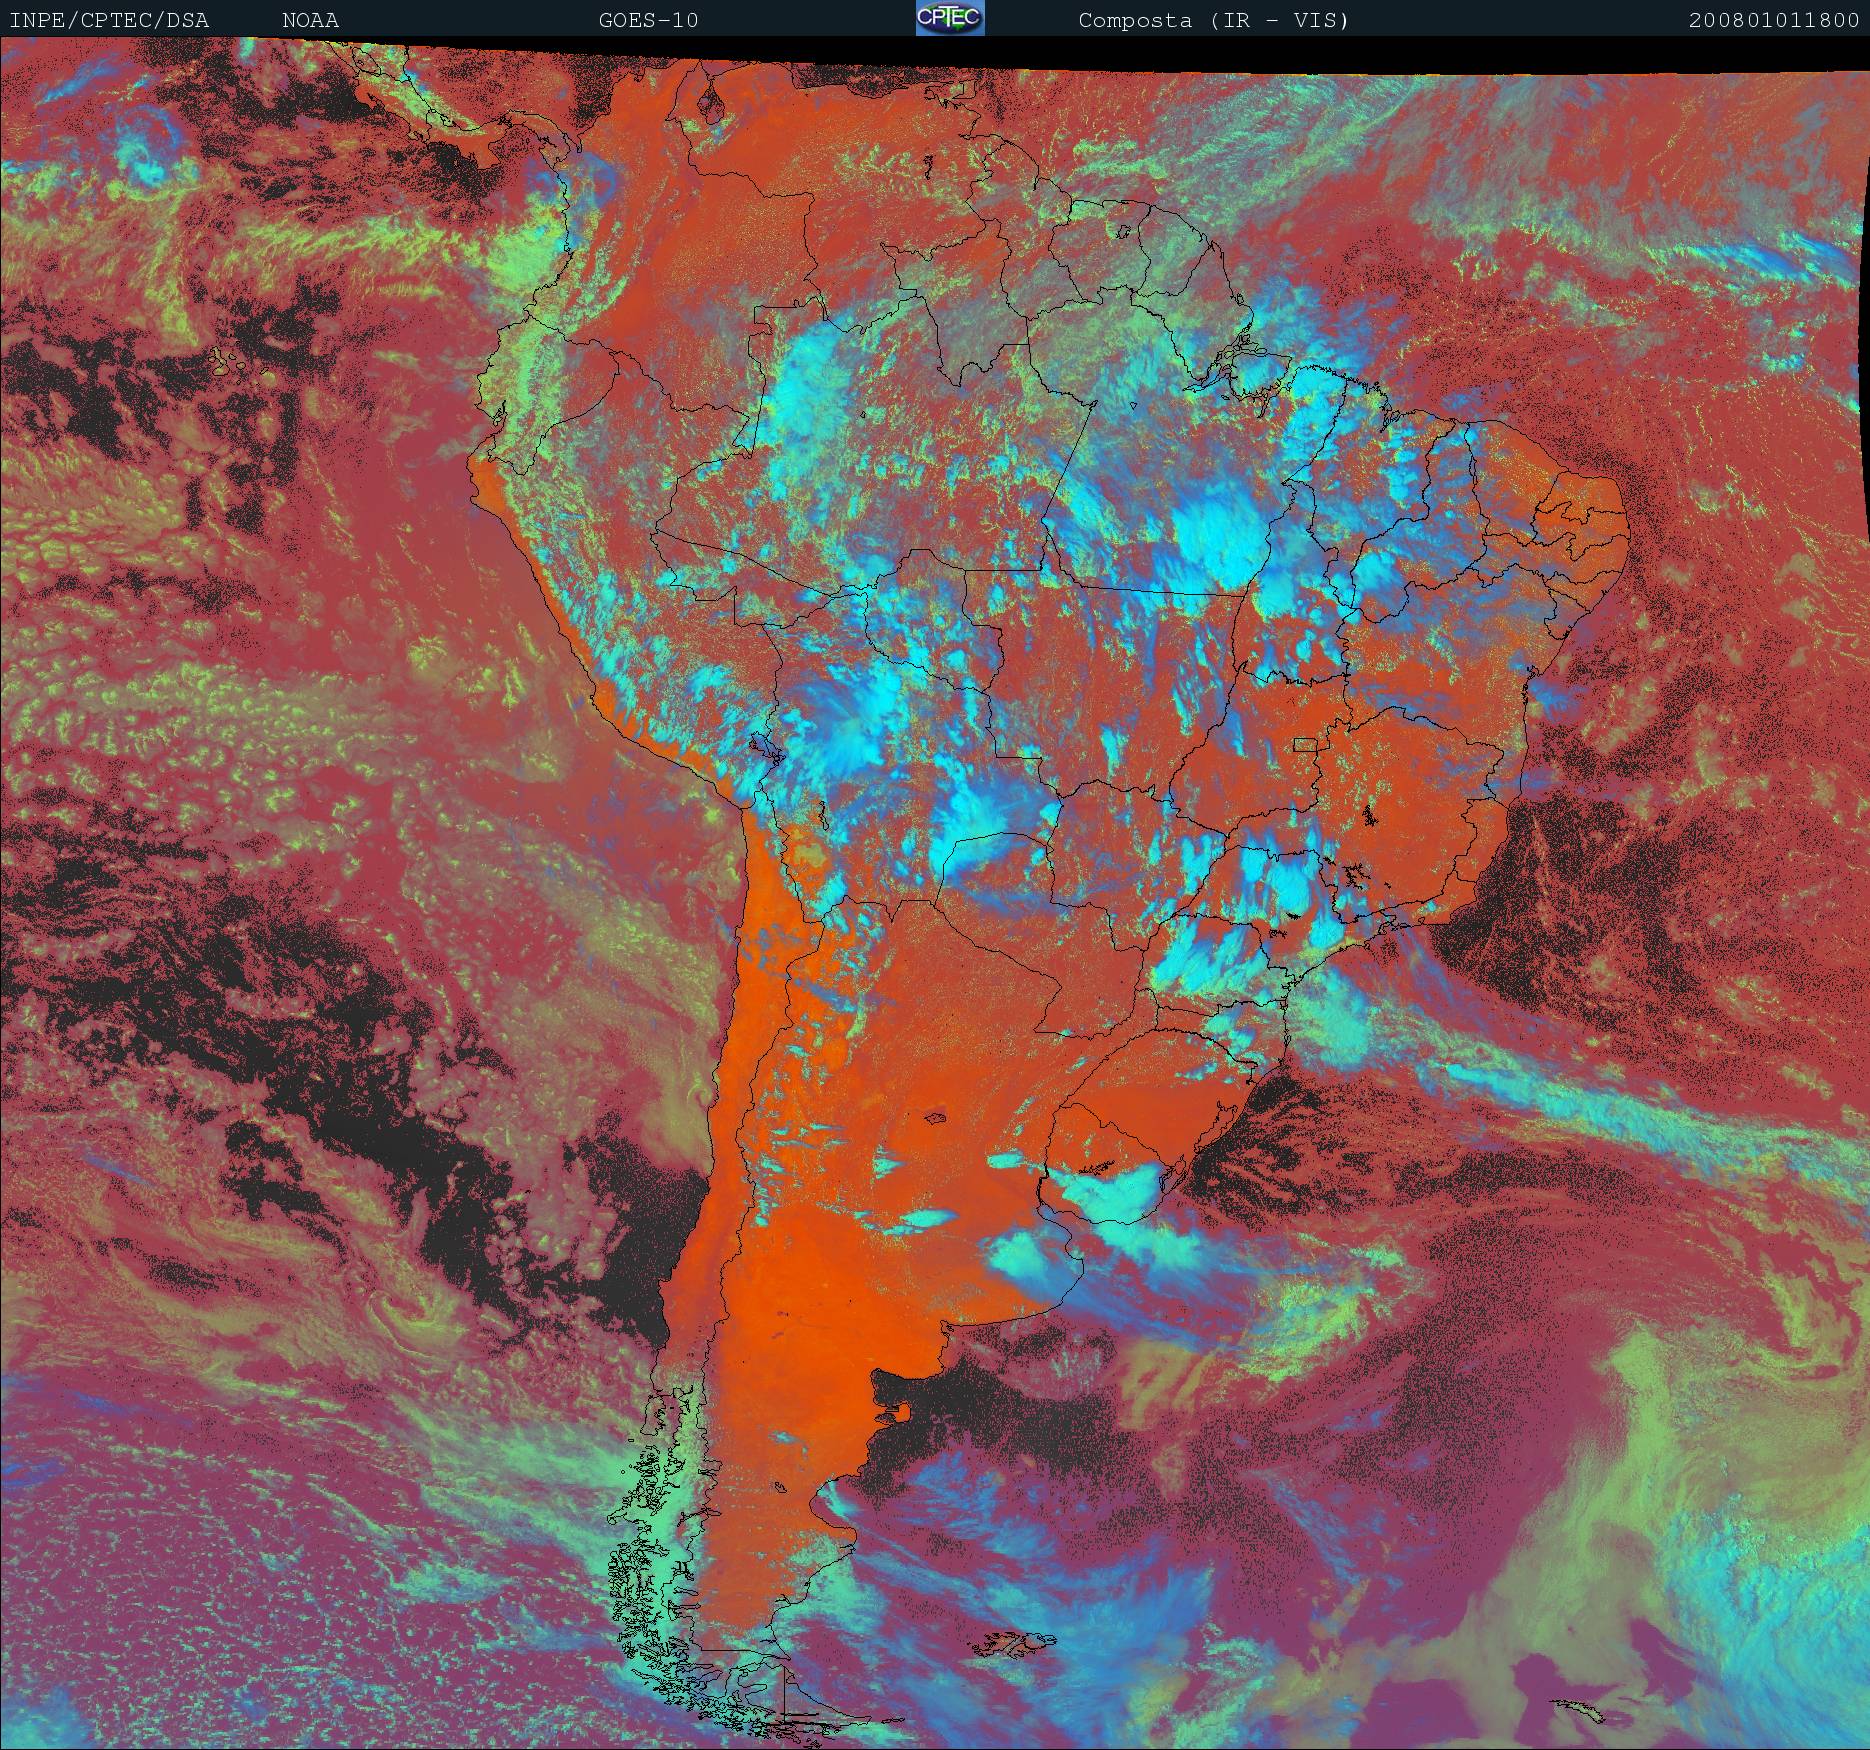
Task: Click the Distrito Federal rectangle in Brazil
Action: 1307,744
